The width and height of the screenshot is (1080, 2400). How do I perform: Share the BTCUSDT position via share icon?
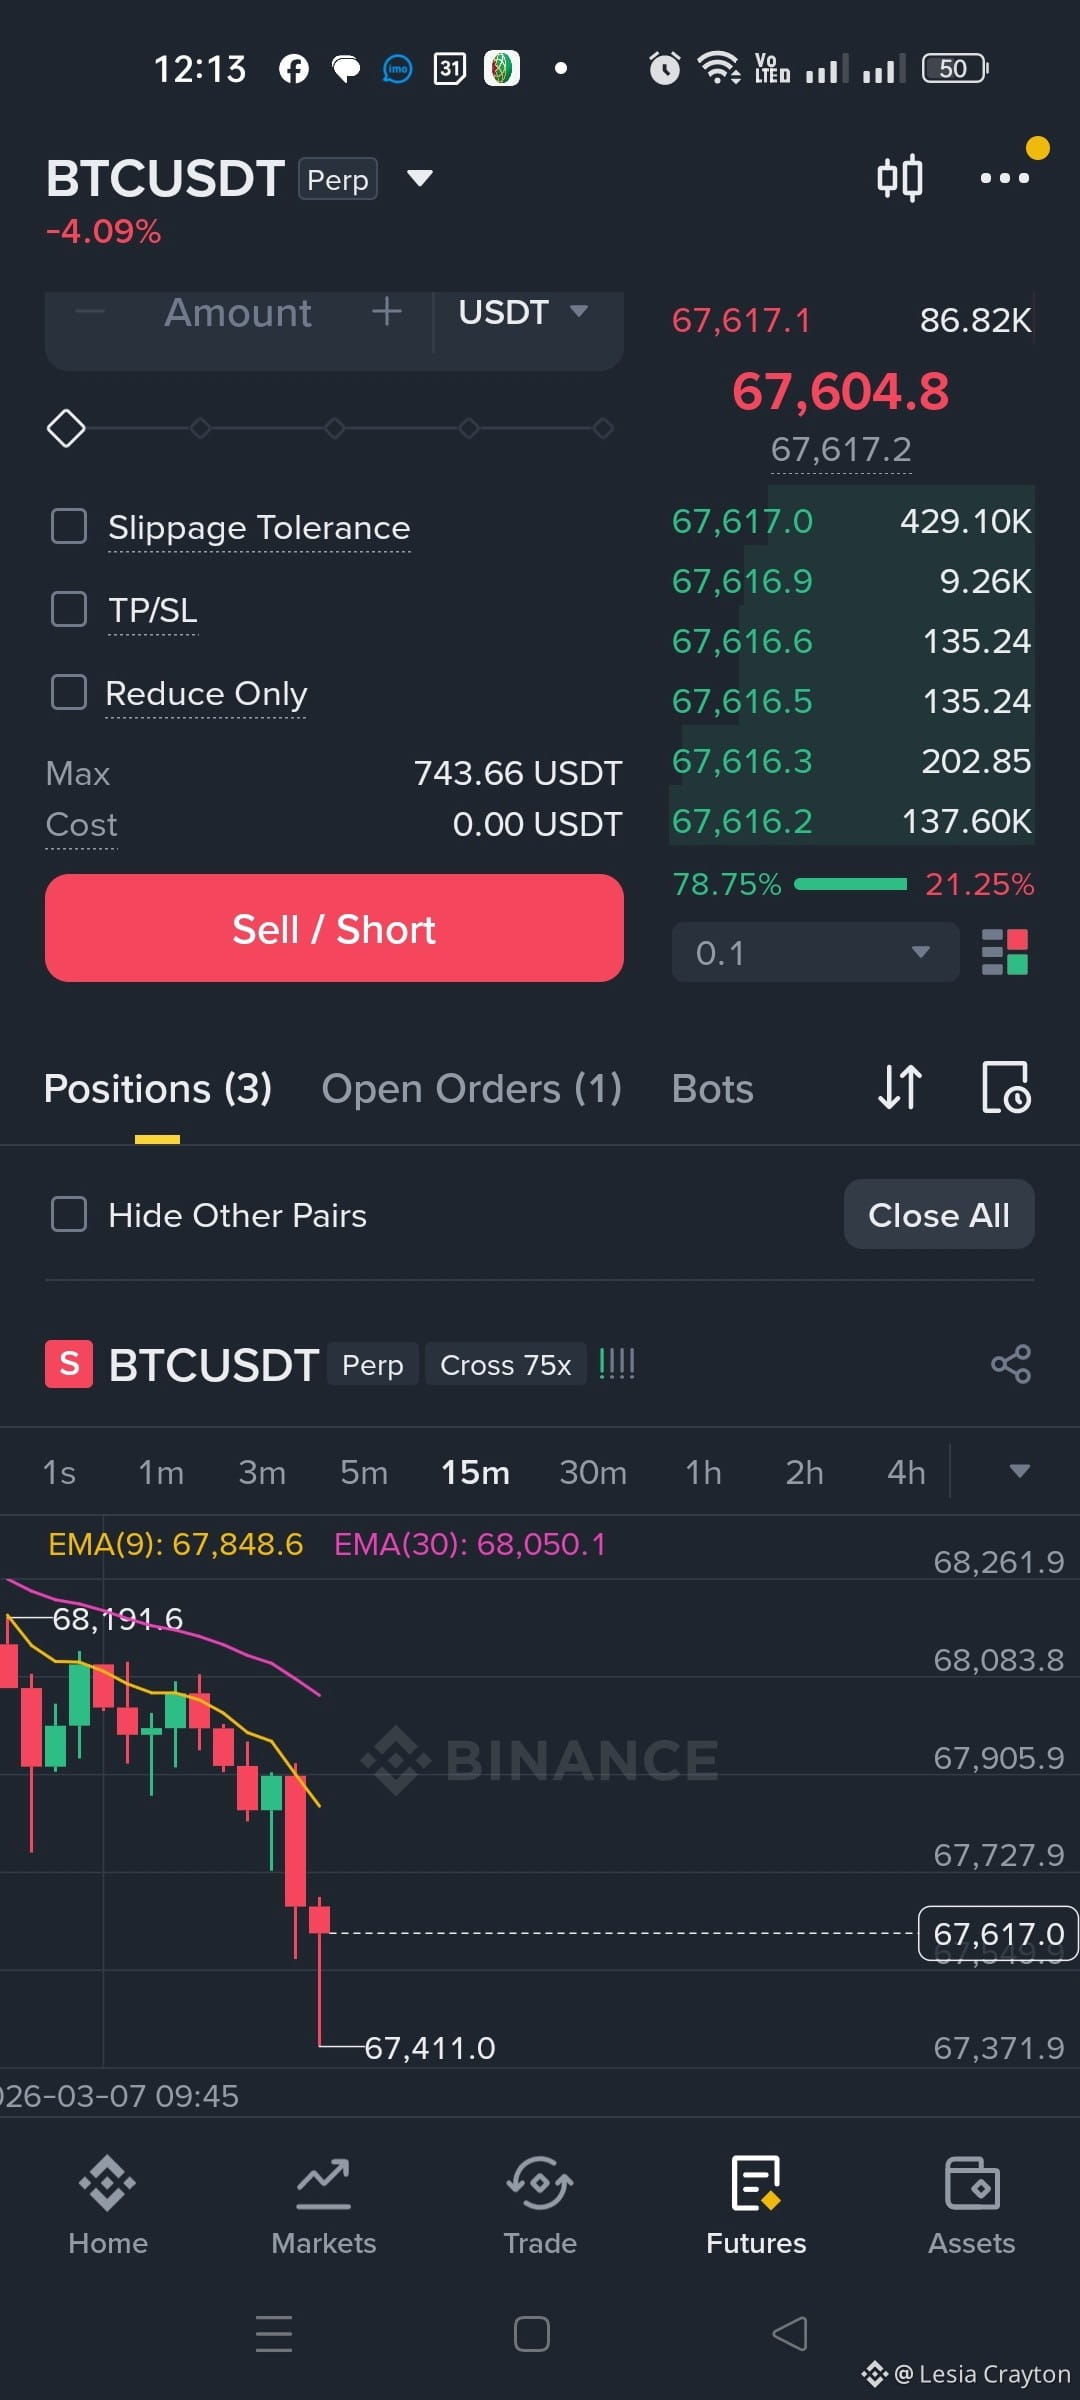click(1011, 1364)
